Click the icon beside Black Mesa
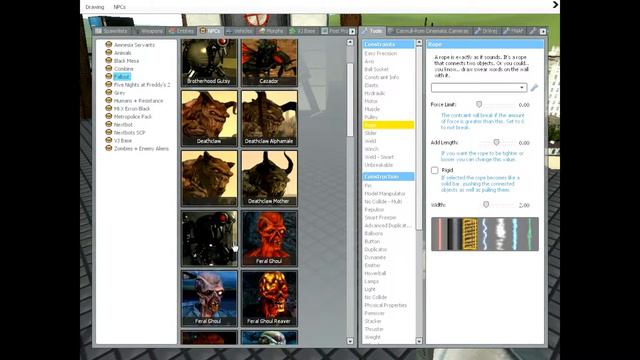Image resolution: width=640 pixels, height=360 pixels. (109, 60)
